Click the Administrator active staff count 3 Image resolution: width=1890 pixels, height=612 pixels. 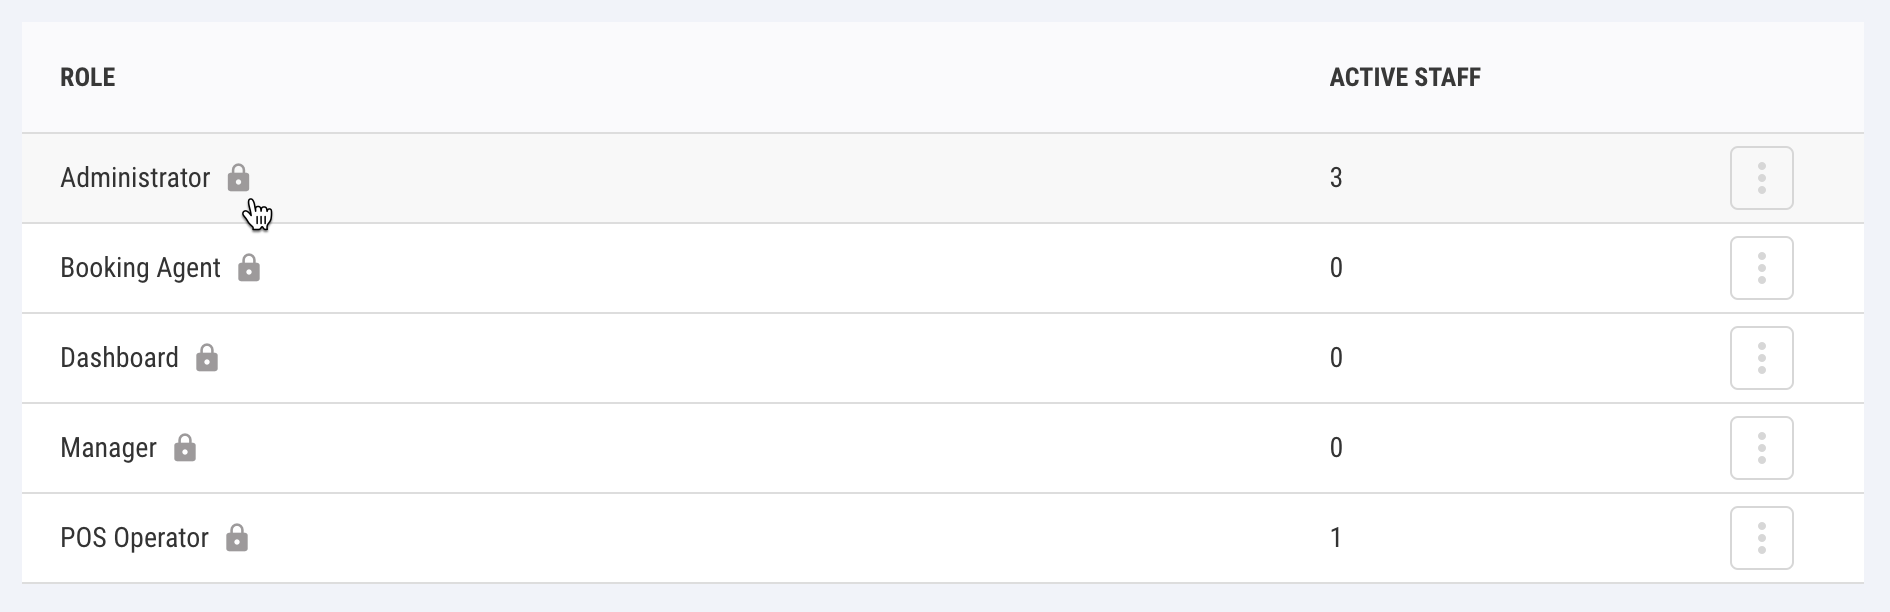[1336, 178]
